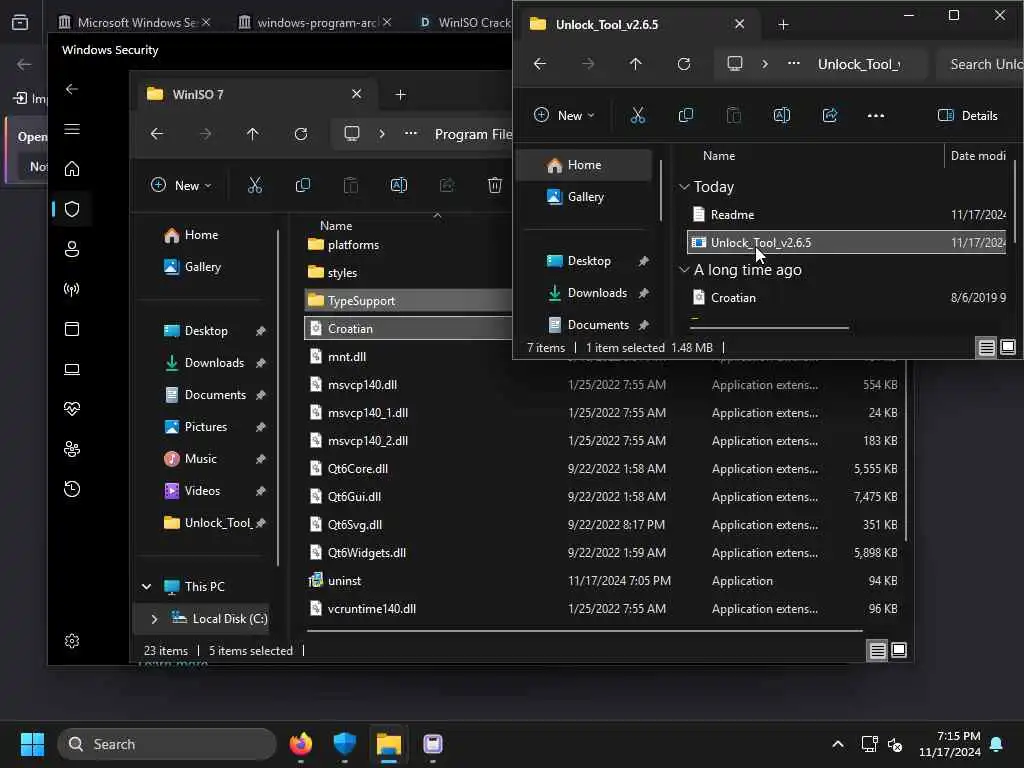Open Device performance & health icon

[x=72, y=409]
